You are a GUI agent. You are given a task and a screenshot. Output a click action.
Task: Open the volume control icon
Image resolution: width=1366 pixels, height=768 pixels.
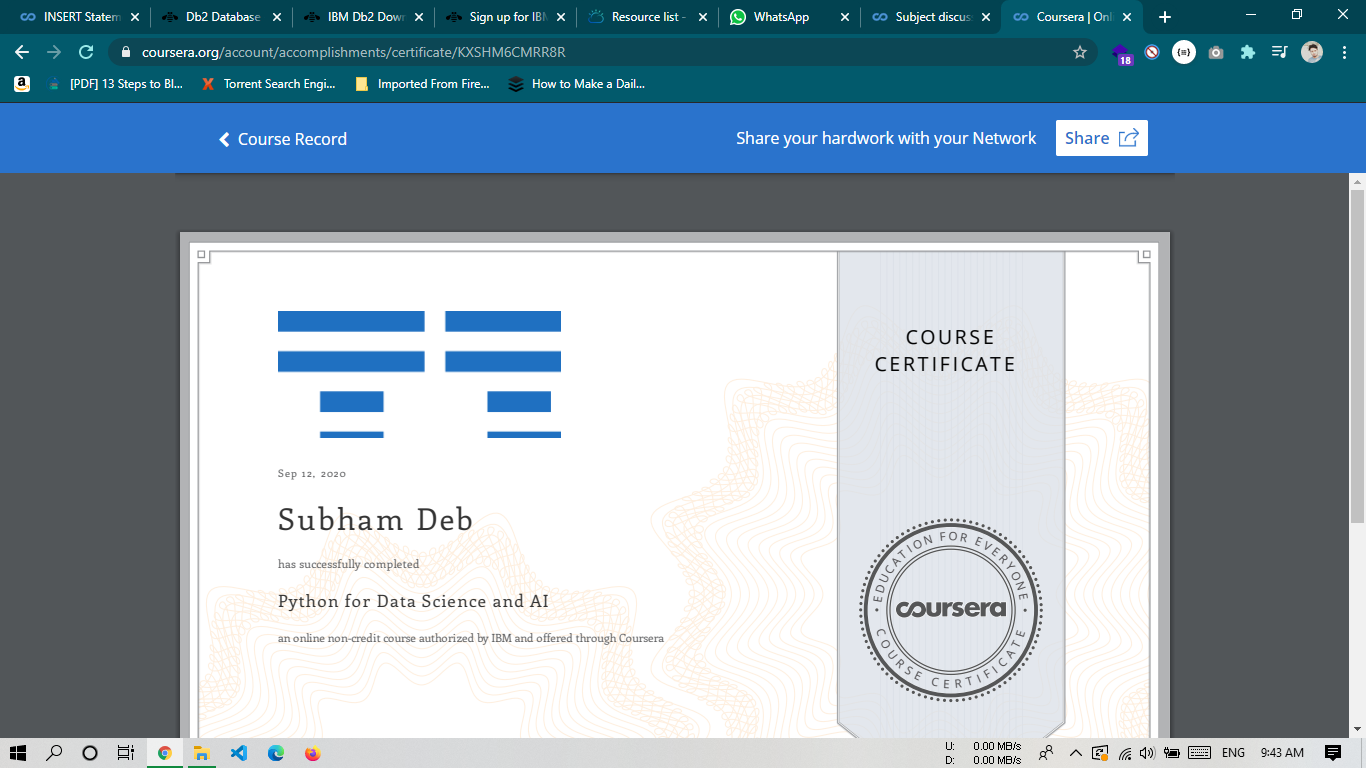(x=1147, y=753)
